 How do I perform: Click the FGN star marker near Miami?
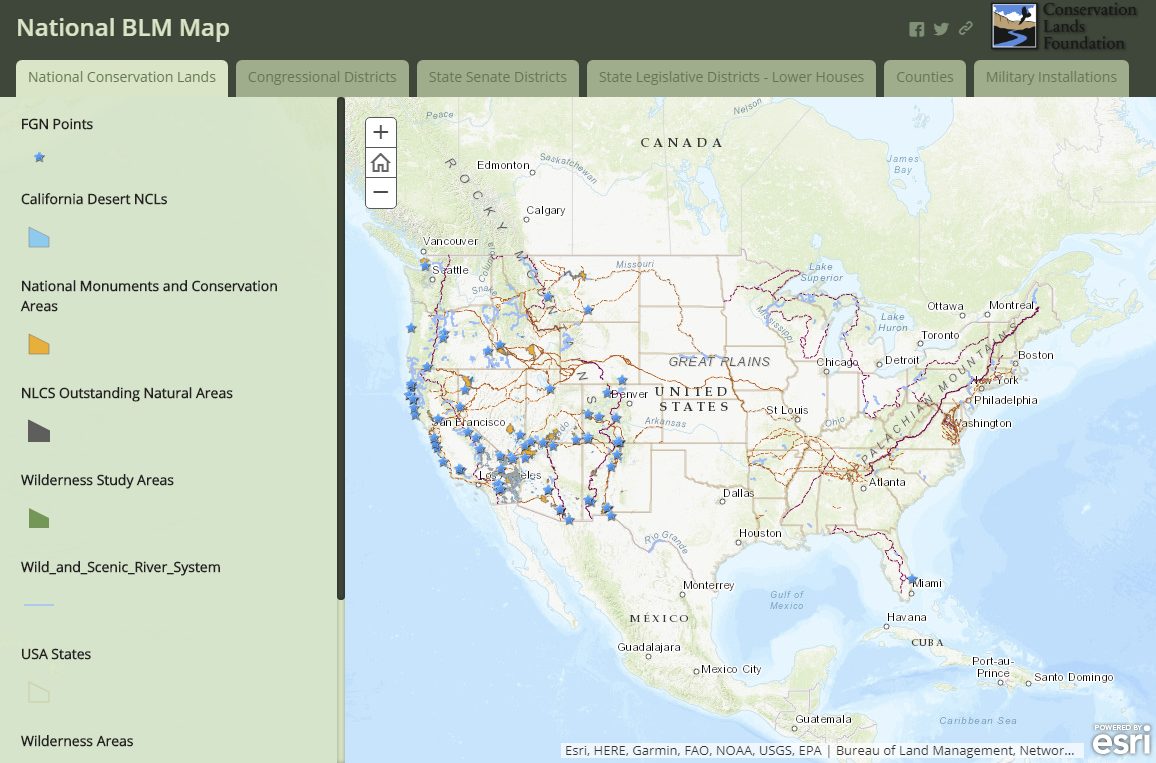point(912,579)
